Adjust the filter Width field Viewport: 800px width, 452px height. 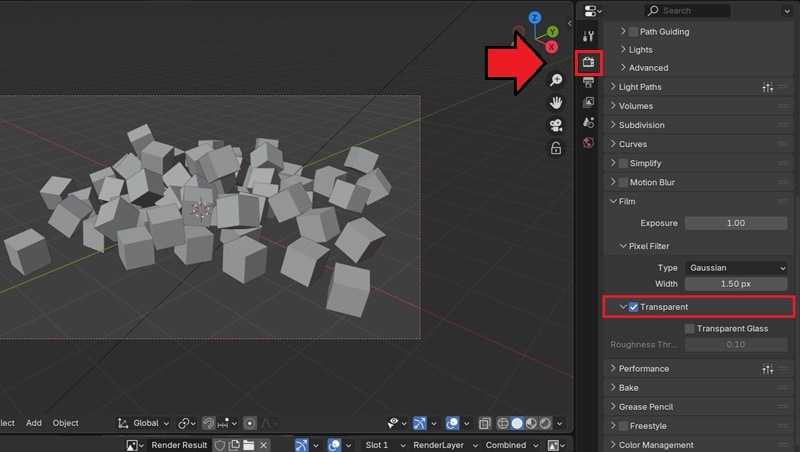tap(736, 284)
